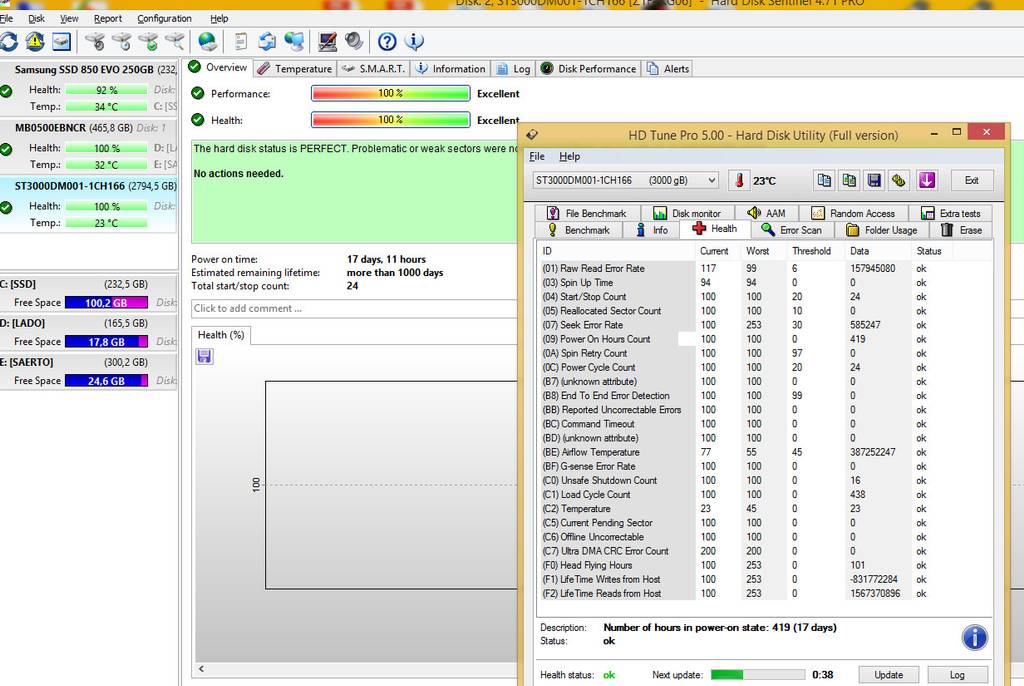
Task: Open the Extra tests tab in HD Tune
Action: [x=951, y=213]
